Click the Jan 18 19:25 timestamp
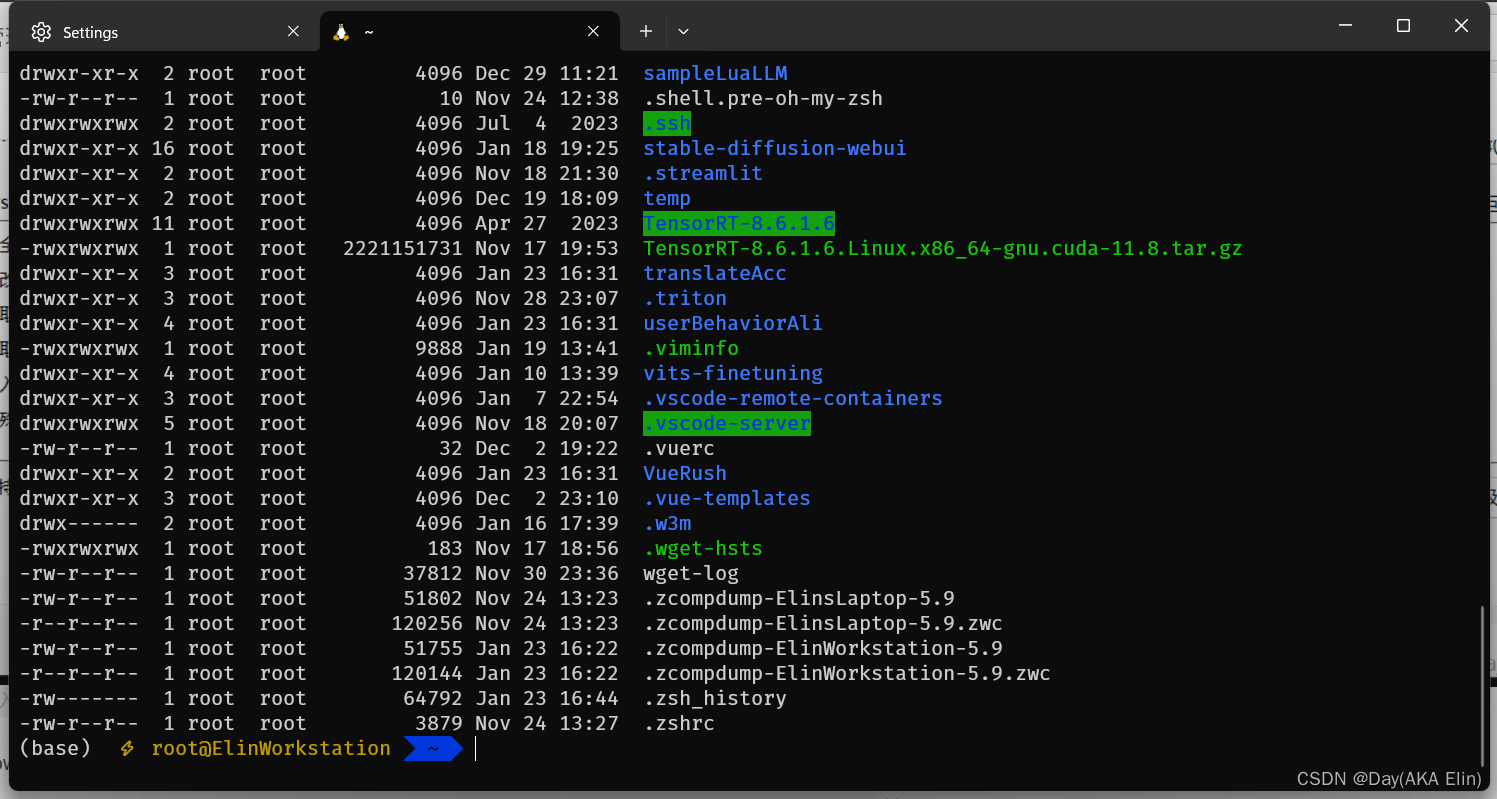Screen dimensions: 1497x799 pos(547,149)
